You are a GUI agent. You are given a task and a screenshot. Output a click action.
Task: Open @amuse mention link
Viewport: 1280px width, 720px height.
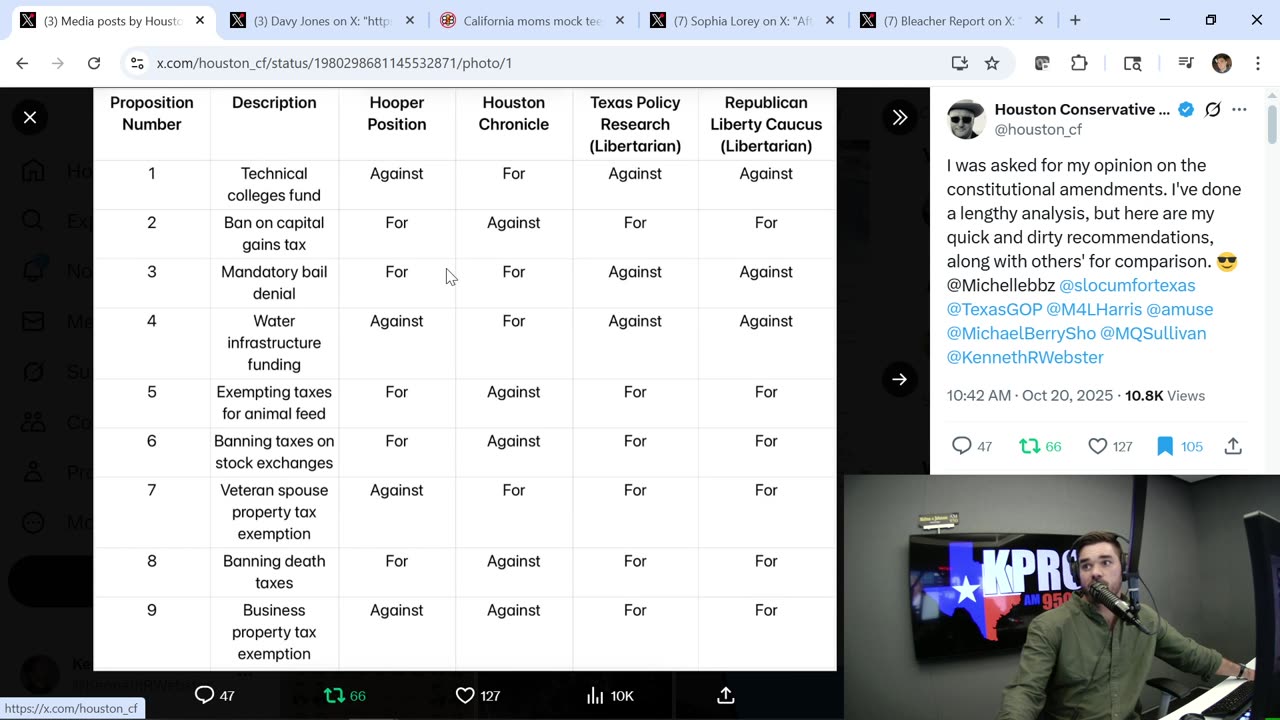coord(1179,309)
